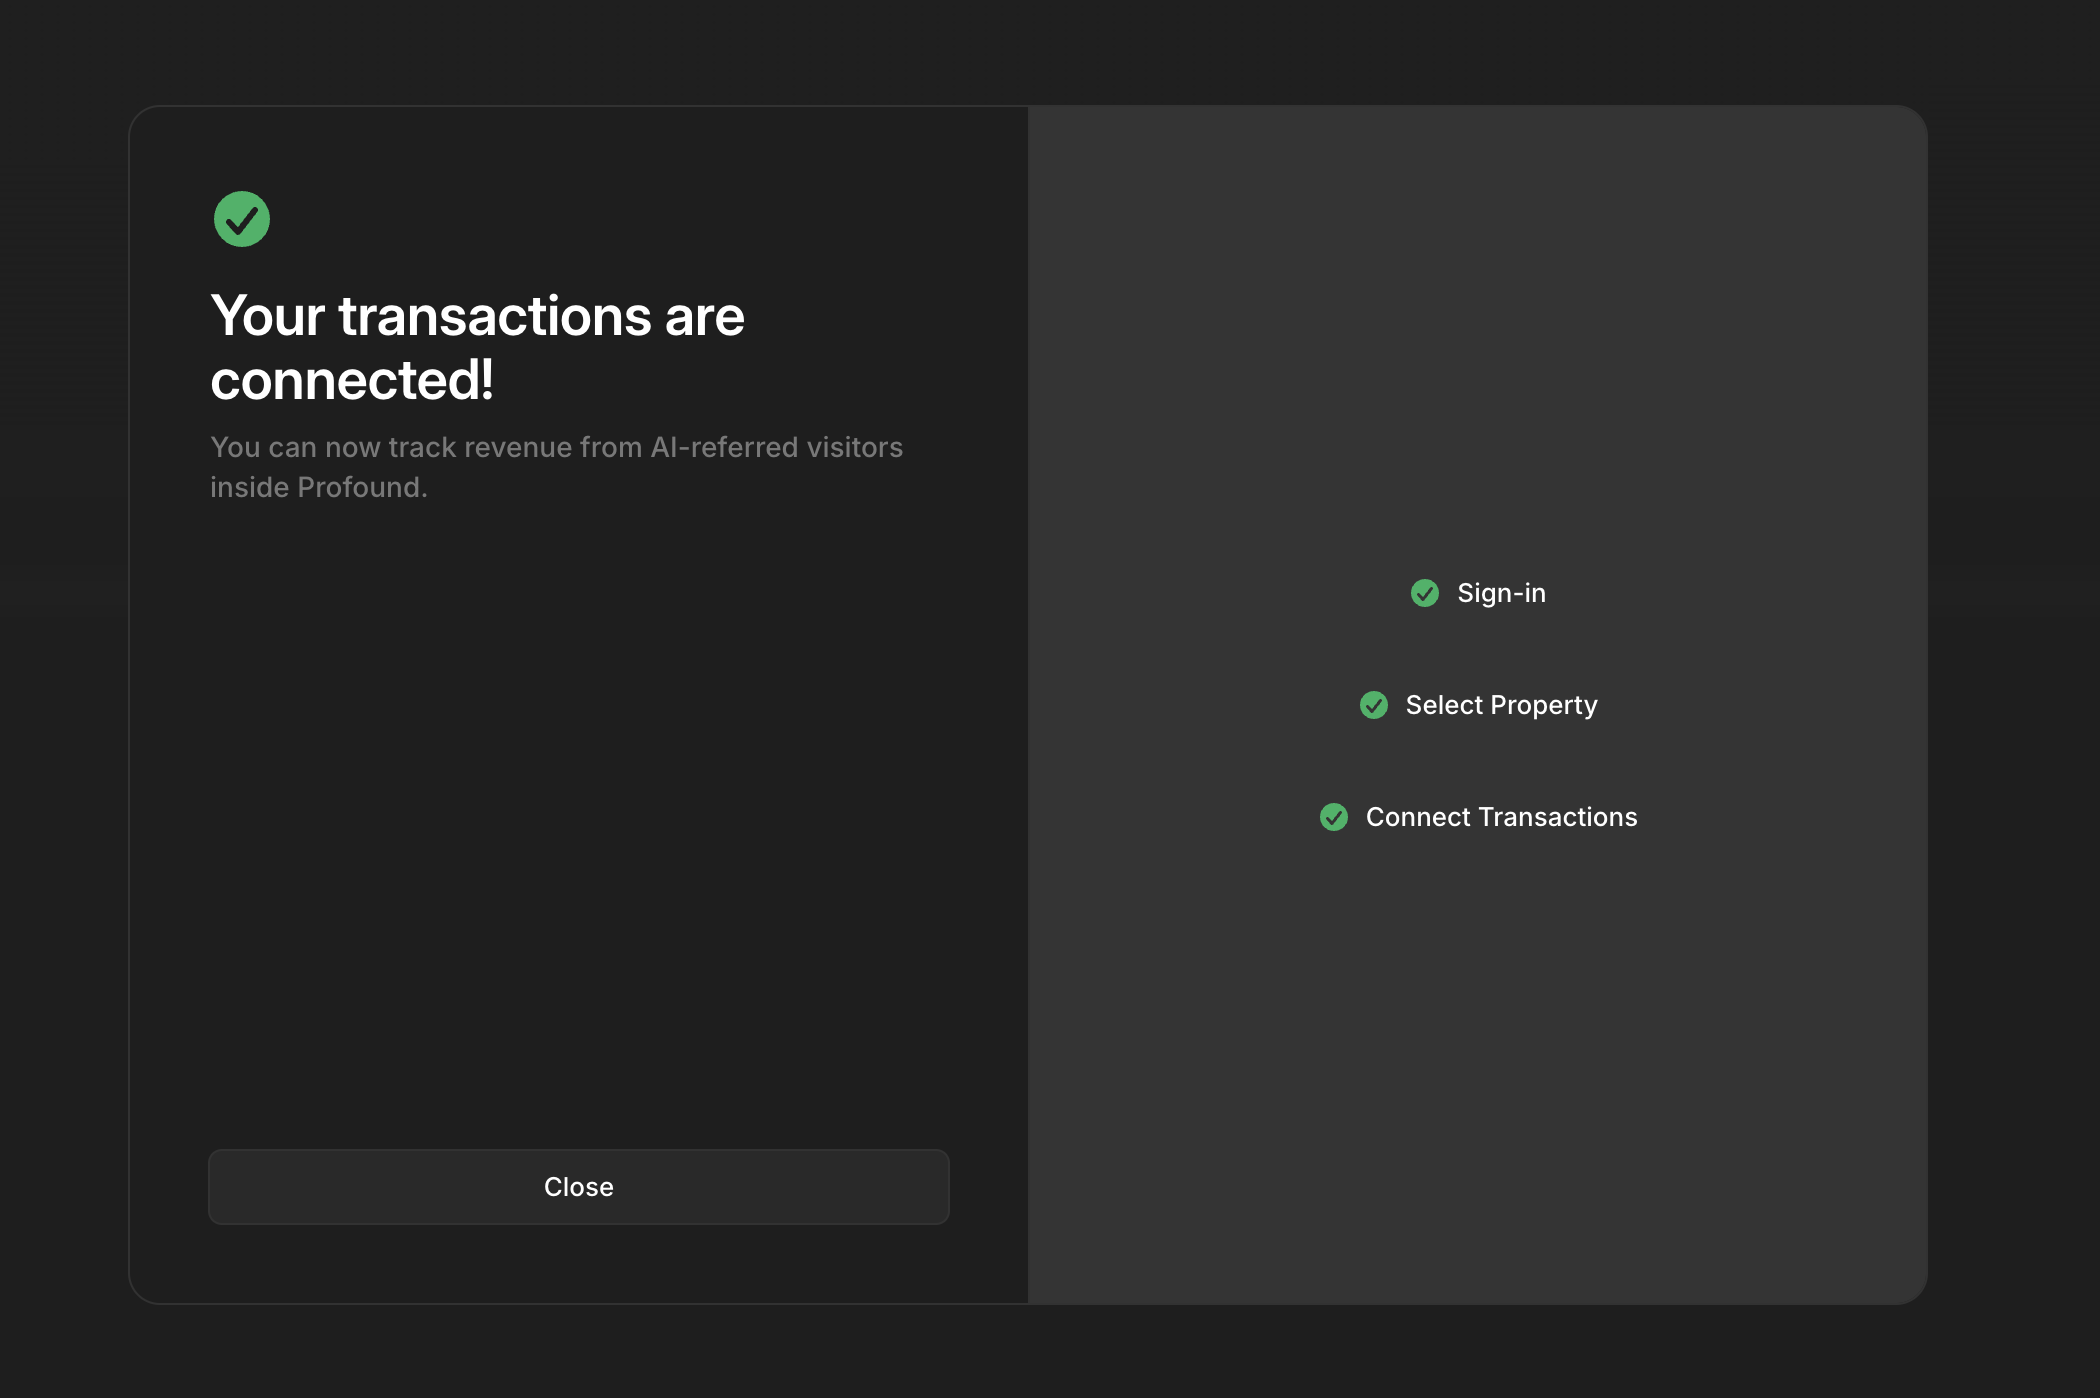
Task: Click the green check beside Sign-in
Action: point(1425,593)
